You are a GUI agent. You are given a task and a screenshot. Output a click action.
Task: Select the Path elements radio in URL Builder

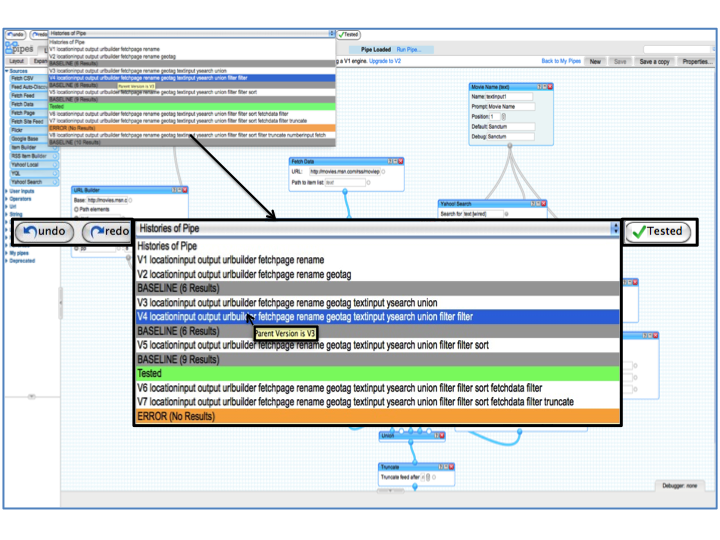[76, 209]
